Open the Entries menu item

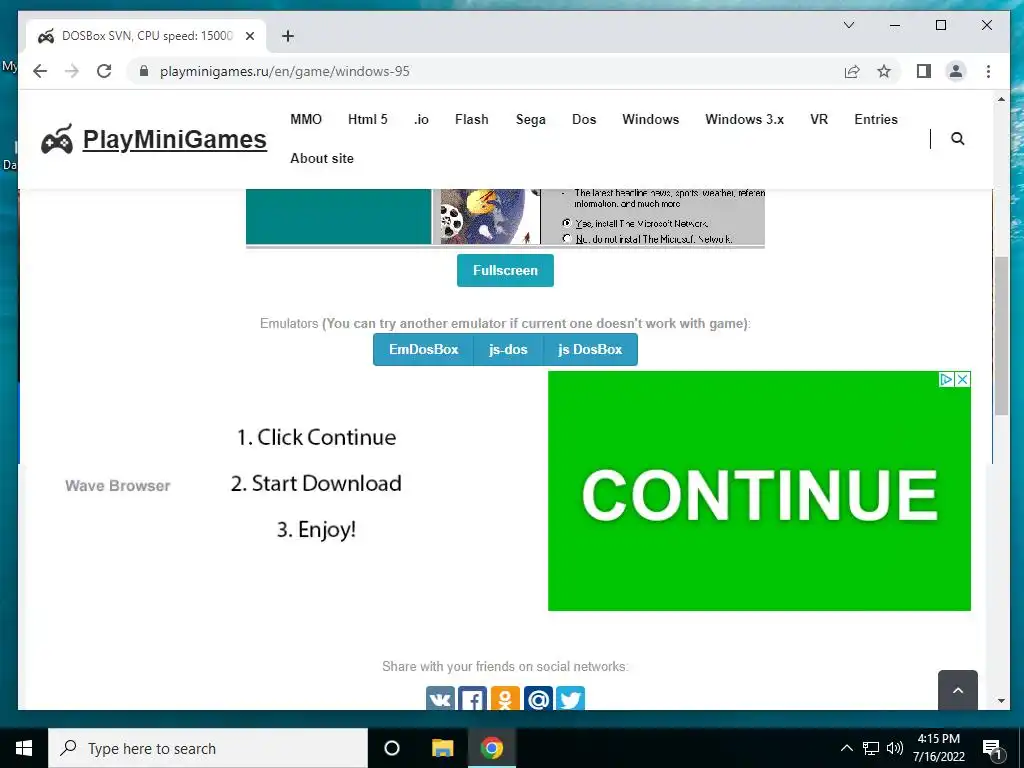click(x=876, y=119)
